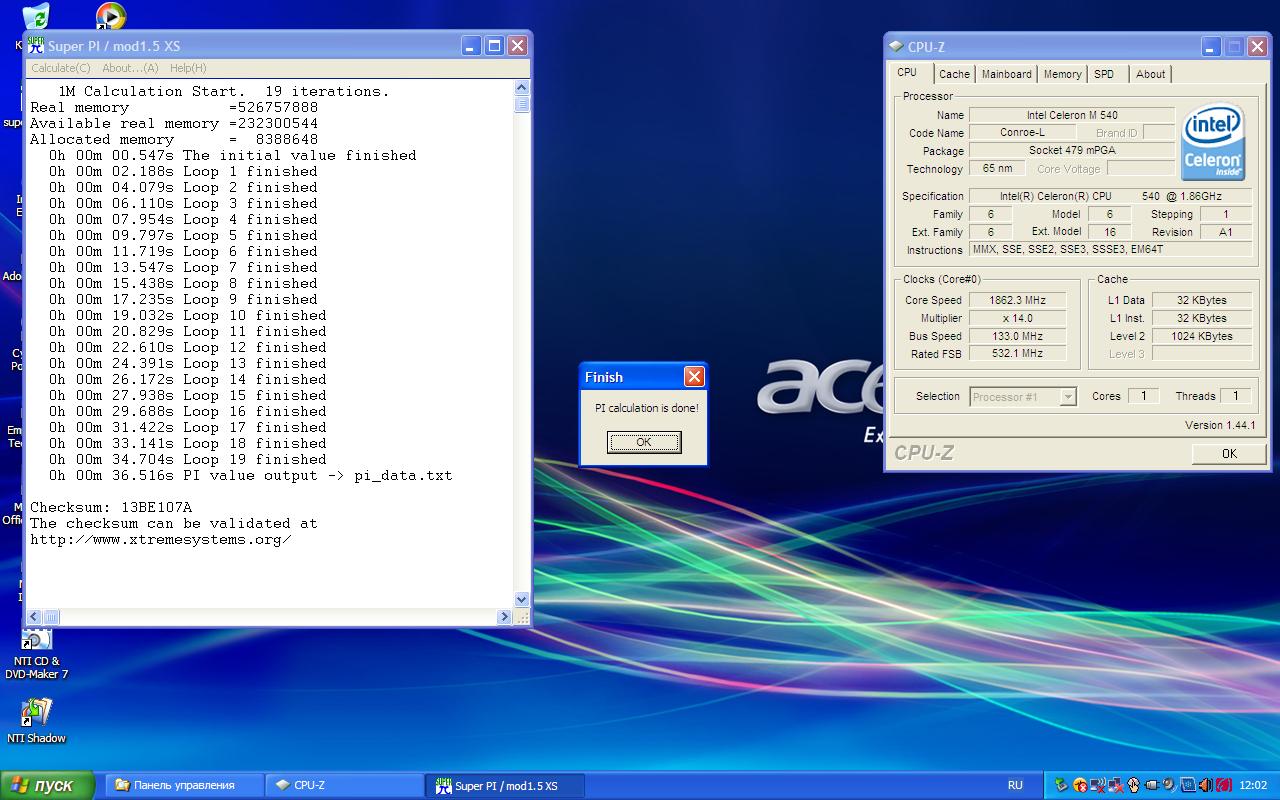Open the blue graphics display tray icon

(1188, 785)
